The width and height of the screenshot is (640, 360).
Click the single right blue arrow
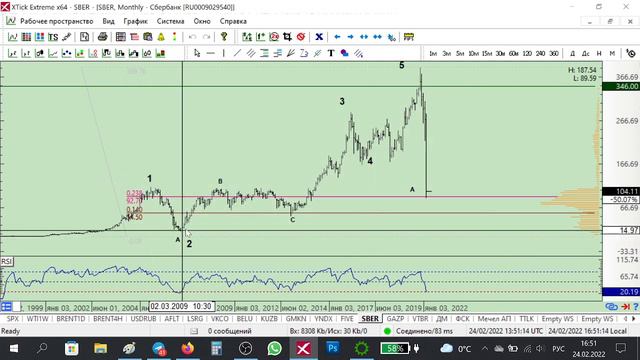pos(351,37)
